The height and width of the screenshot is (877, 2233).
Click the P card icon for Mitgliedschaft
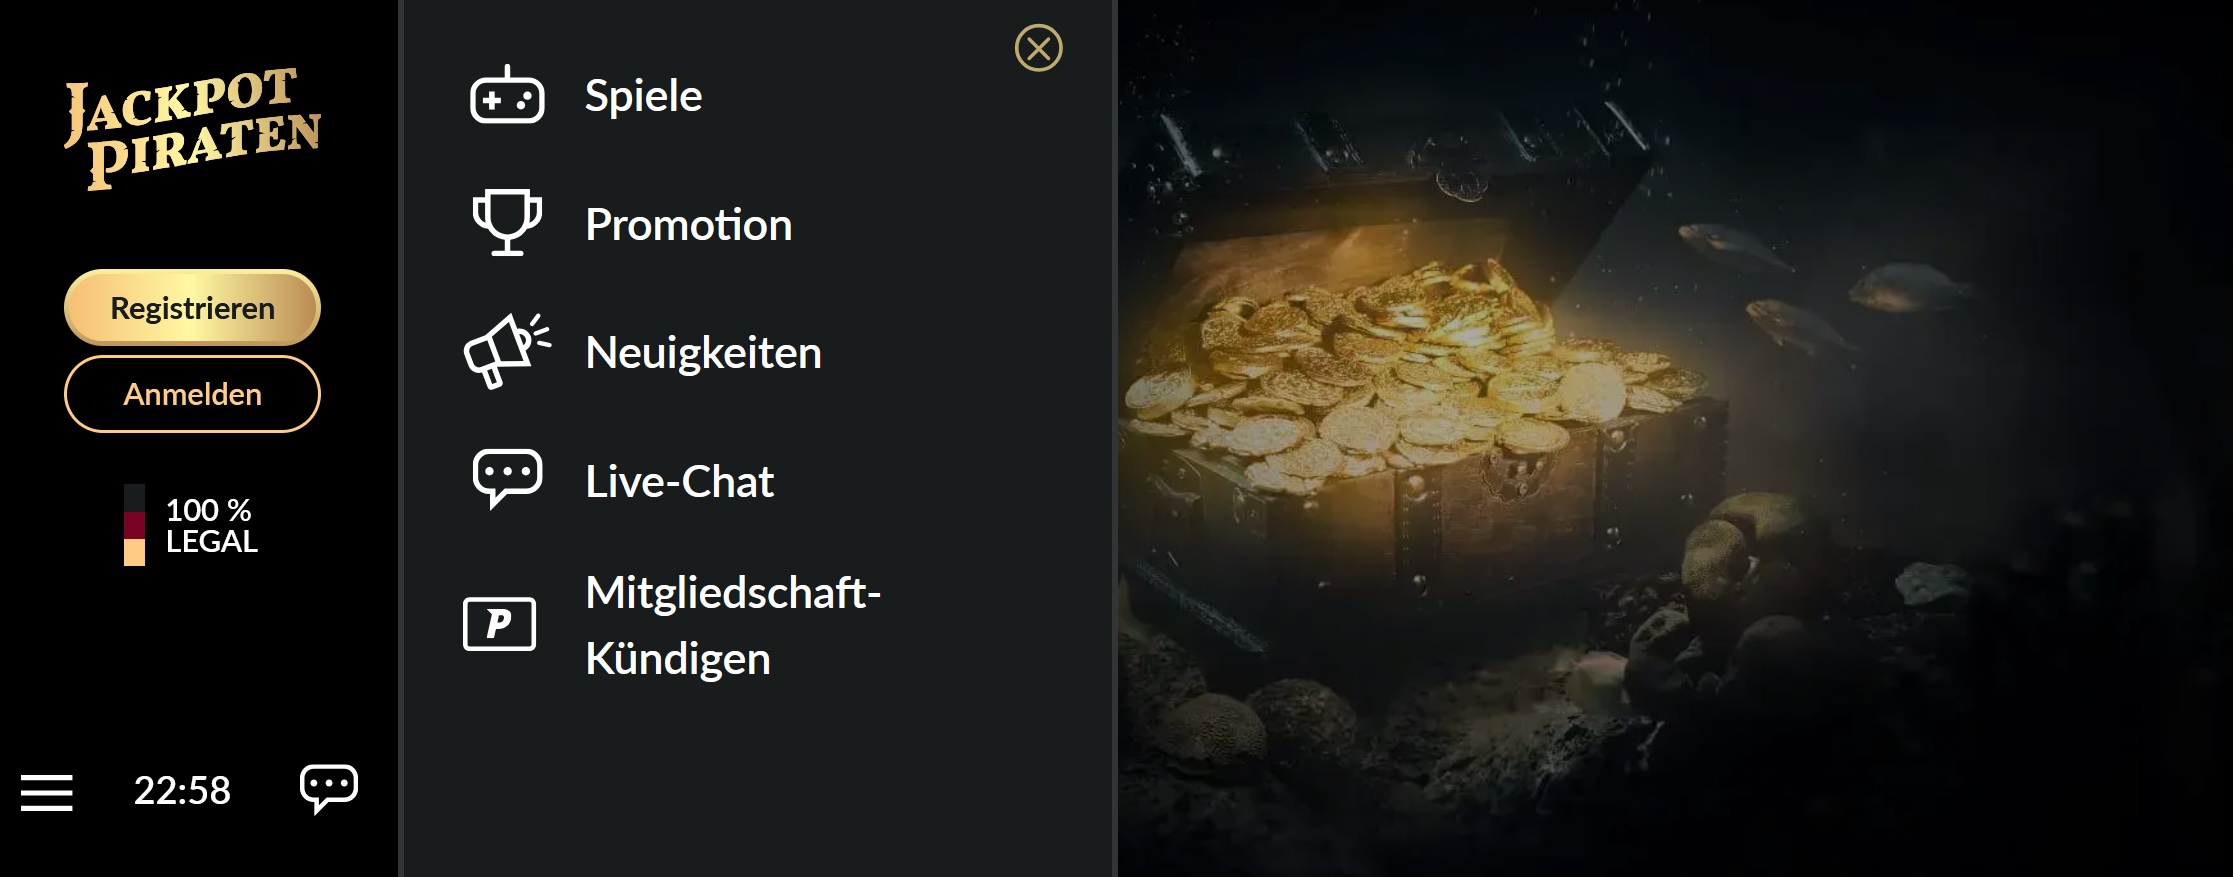[x=499, y=624]
